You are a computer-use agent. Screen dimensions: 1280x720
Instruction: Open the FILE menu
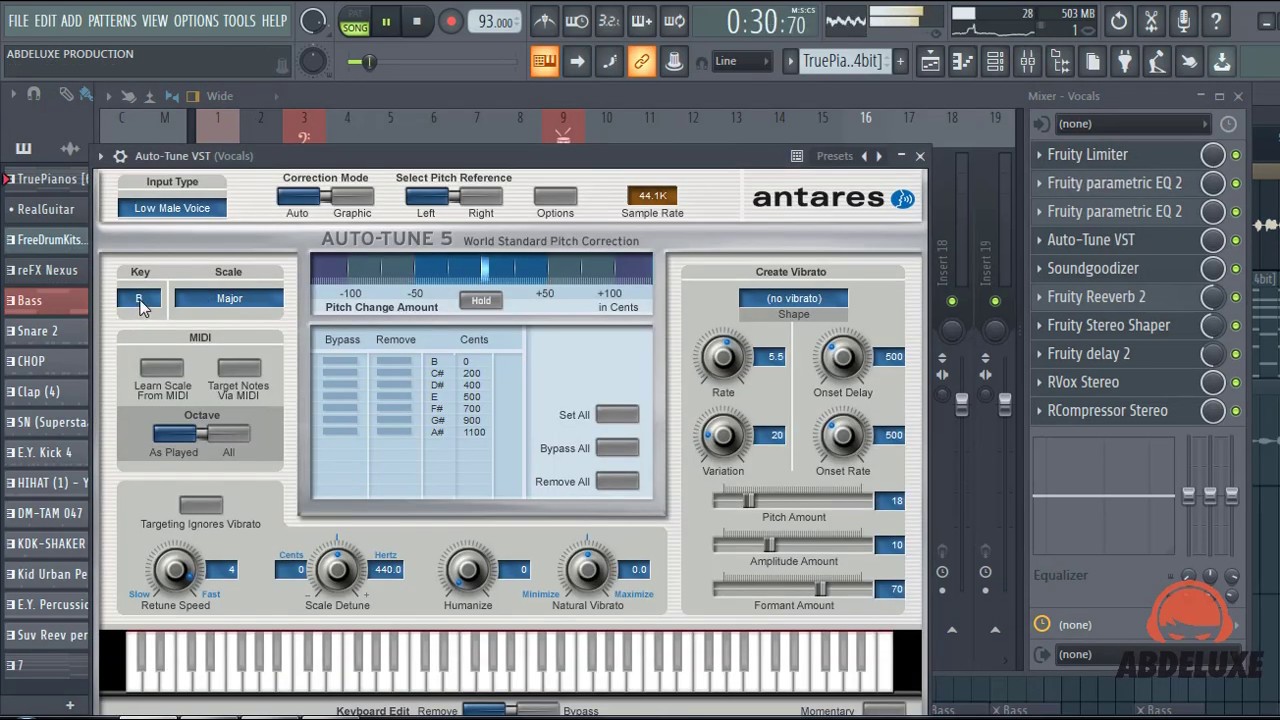point(18,21)
